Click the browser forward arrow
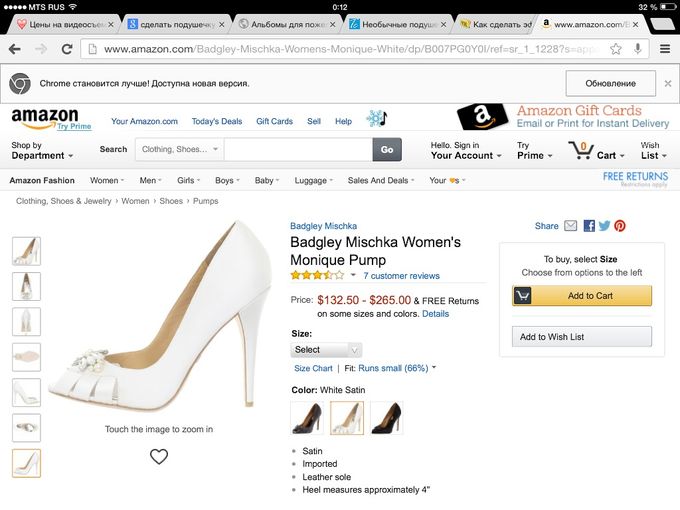This screenshot has height=510, width=680. coord(41,49)
